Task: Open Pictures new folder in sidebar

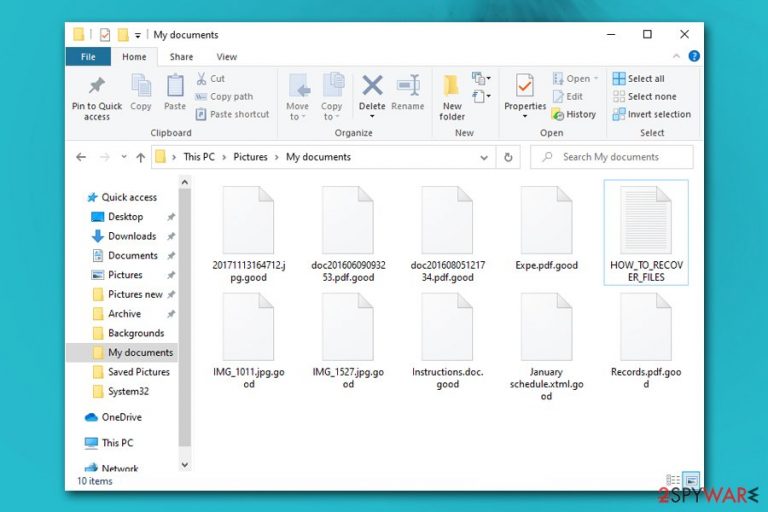Action: tap(127, 294)
